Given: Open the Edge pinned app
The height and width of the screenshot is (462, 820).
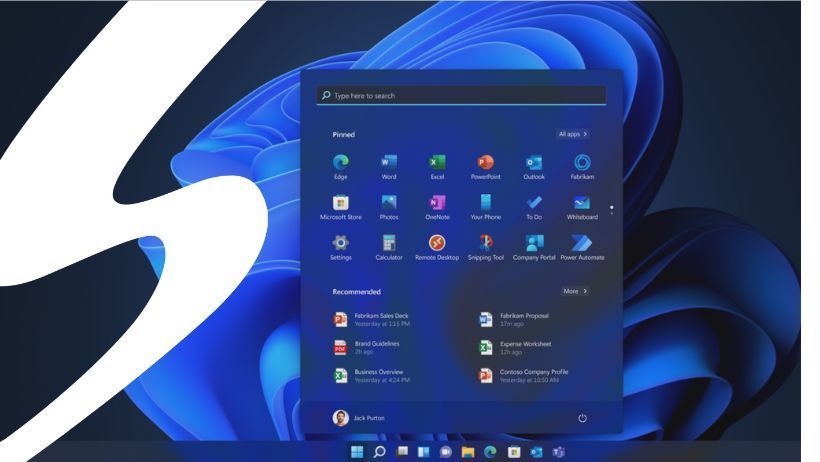Looking at the screenshot, I should pyautogui.click(x=340, y=167).
